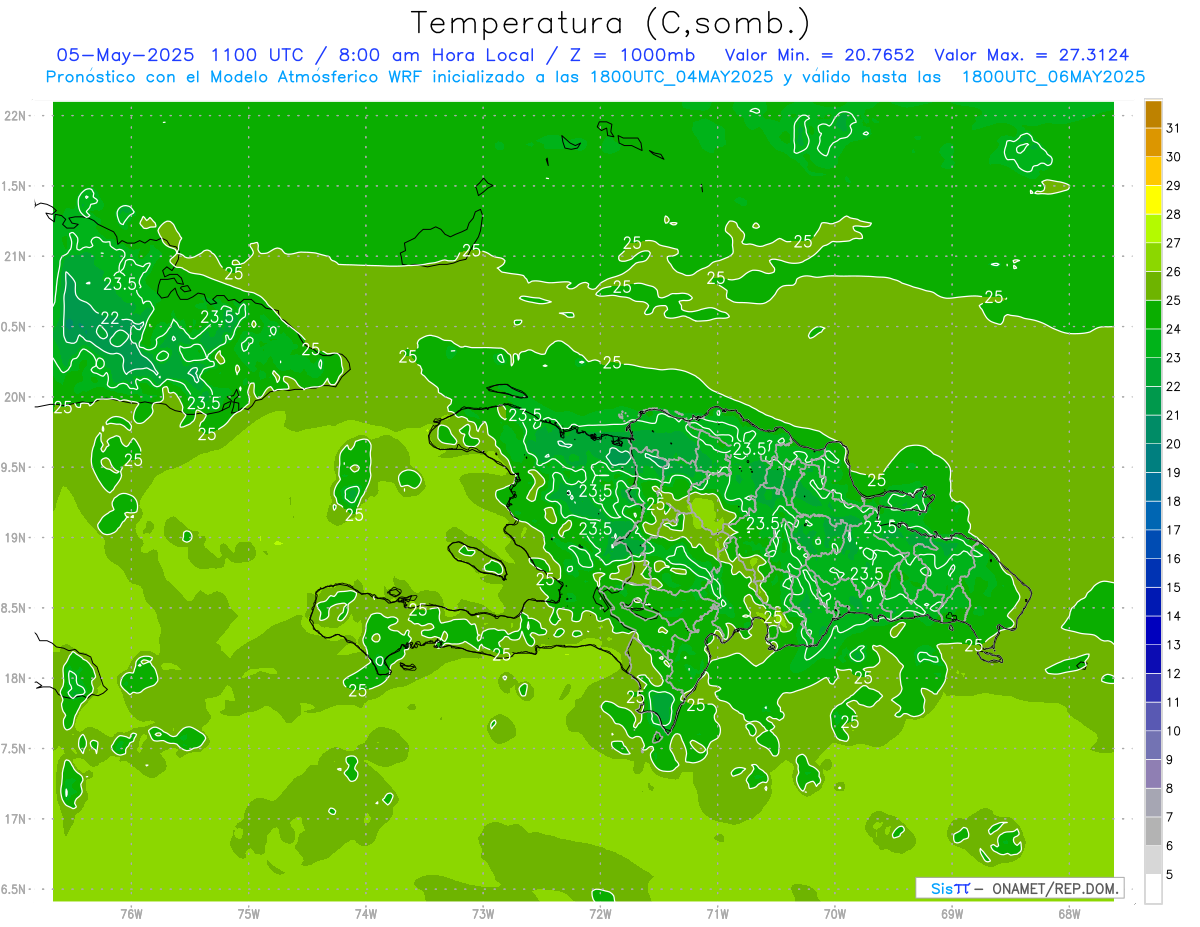Image resolution: width=1200 pixels, height=927 pixels.
Task: Select the blue swatch between legend 18 and 19
Action: click(1153, 486)
